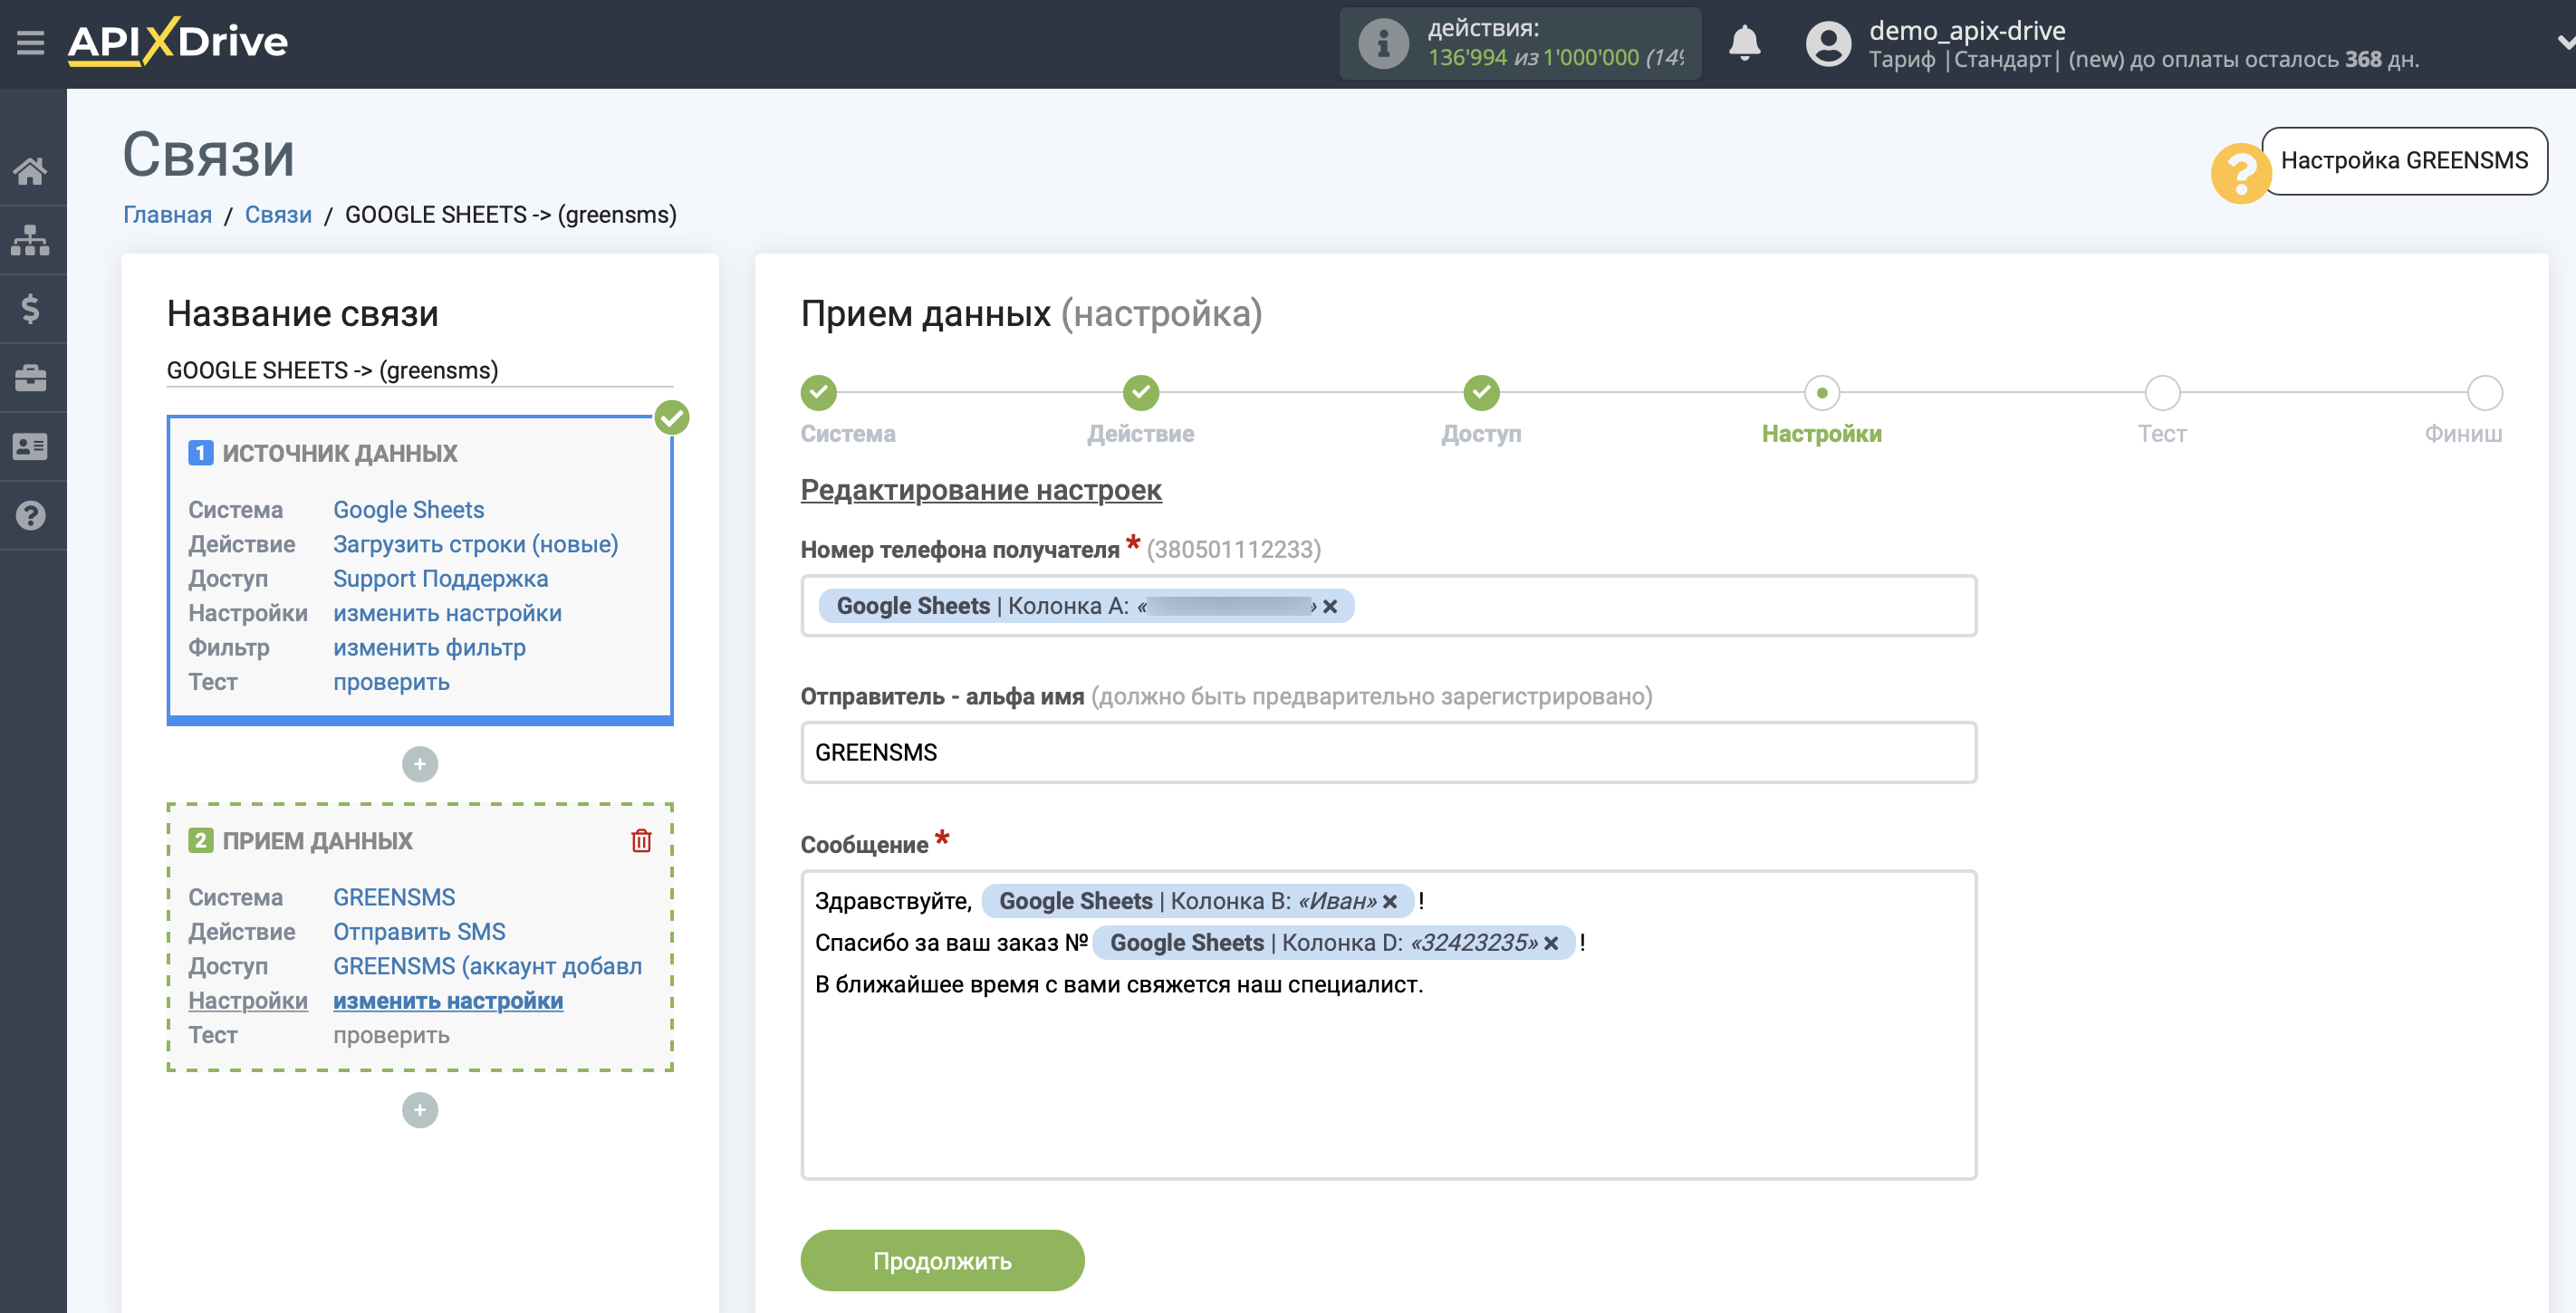Click the Продолжить button

(x=942, y=1260)
